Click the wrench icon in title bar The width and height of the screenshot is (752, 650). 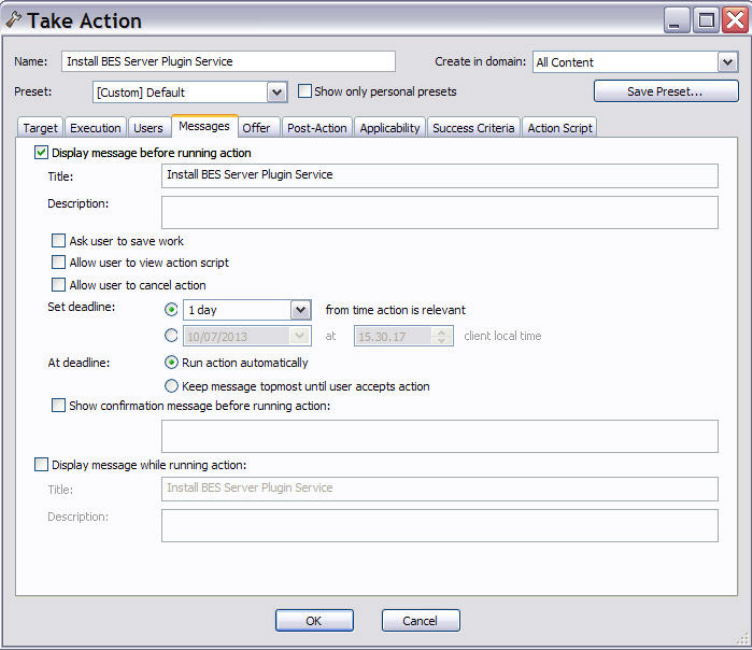pyautogui.click(x=13, y=20)
